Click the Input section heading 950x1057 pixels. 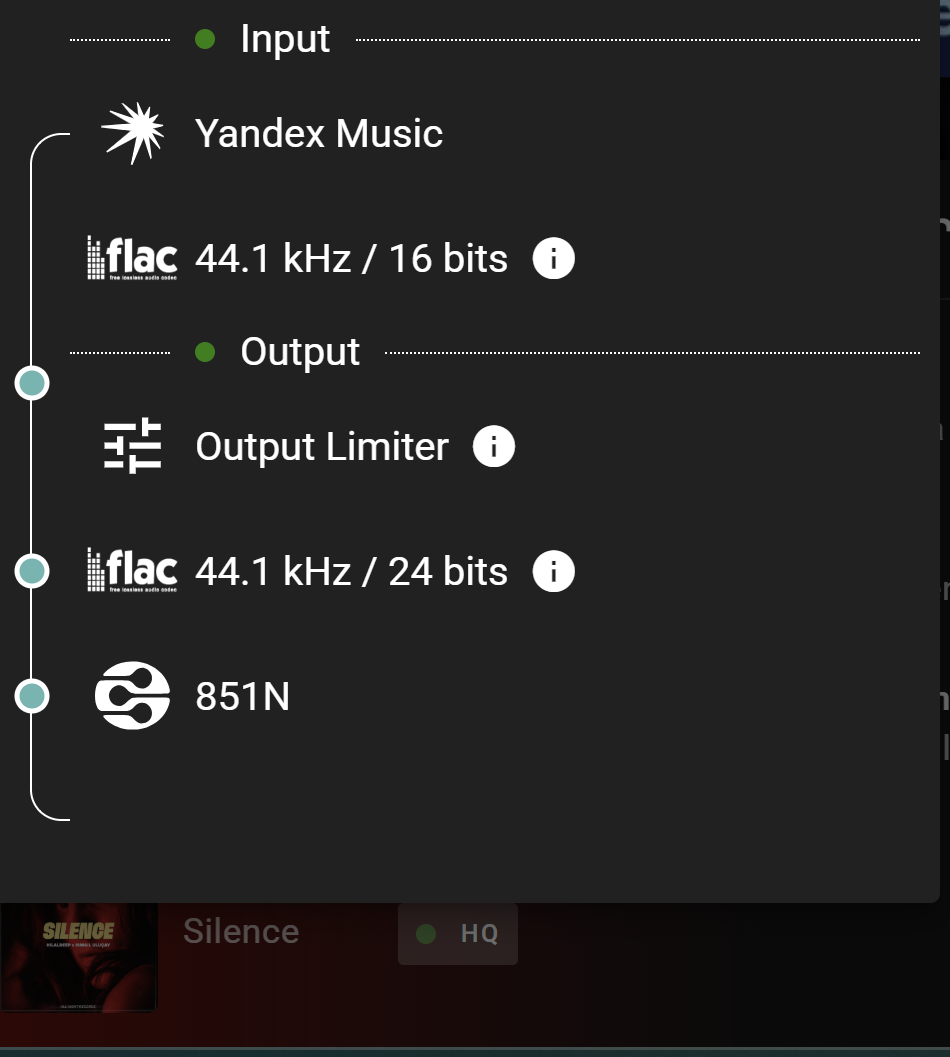(x=285, y=39)
